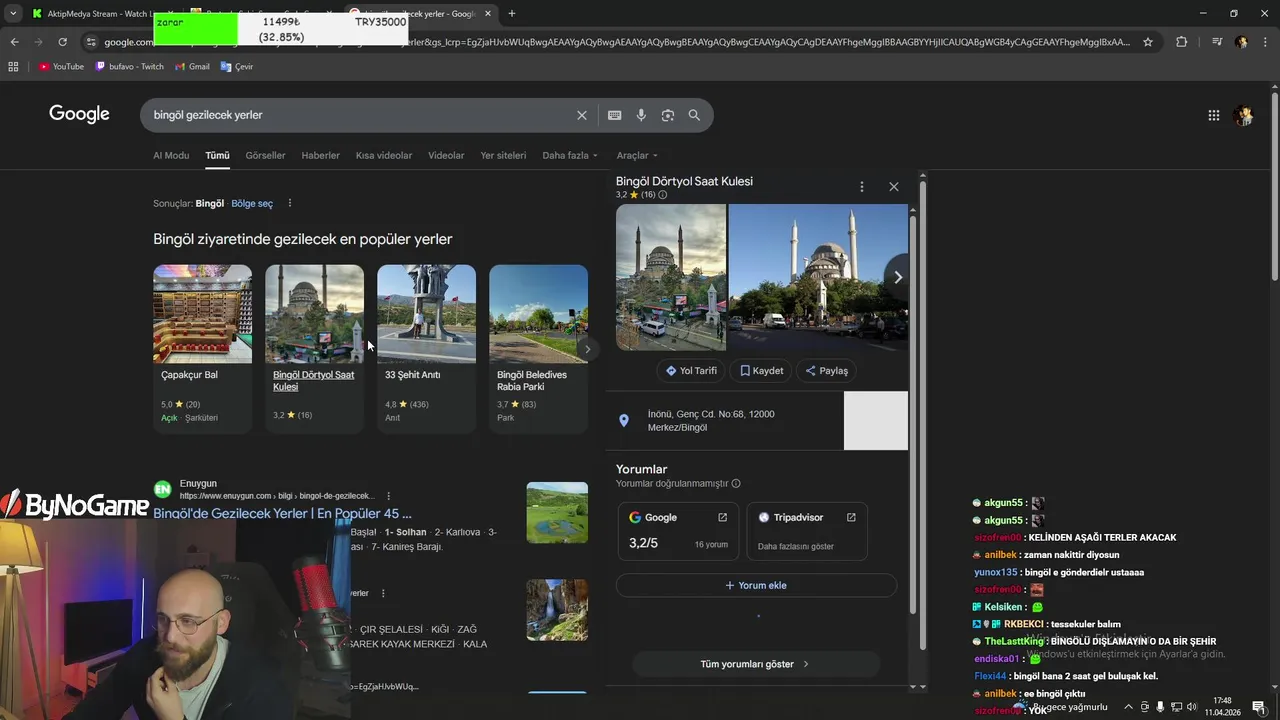Click the Yol Tarifi directions button
This screenshot has height=720, width=1280.
click(691, 370)
